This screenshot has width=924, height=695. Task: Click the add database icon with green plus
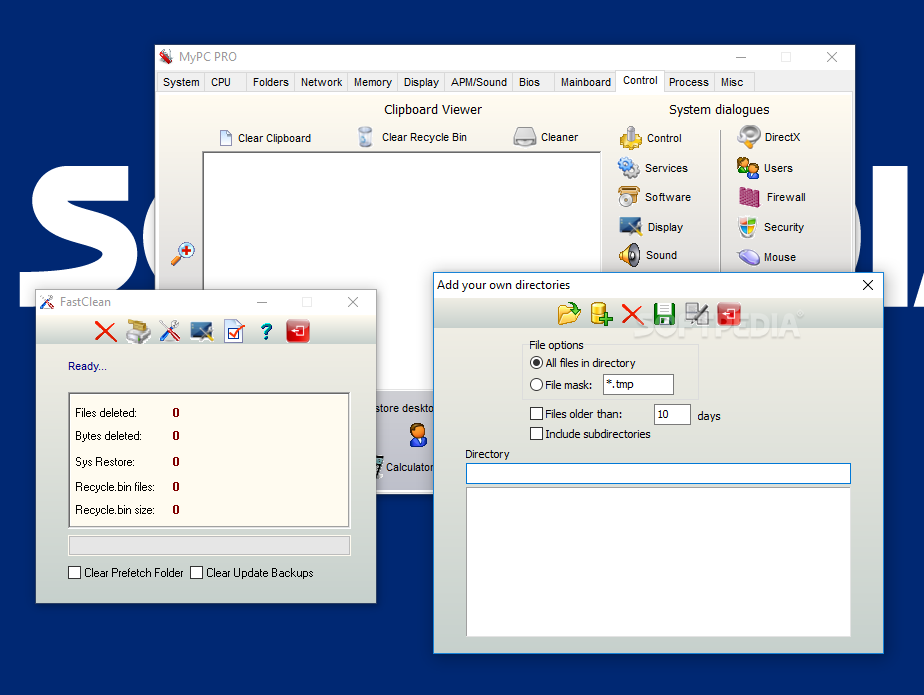(601, 314)
